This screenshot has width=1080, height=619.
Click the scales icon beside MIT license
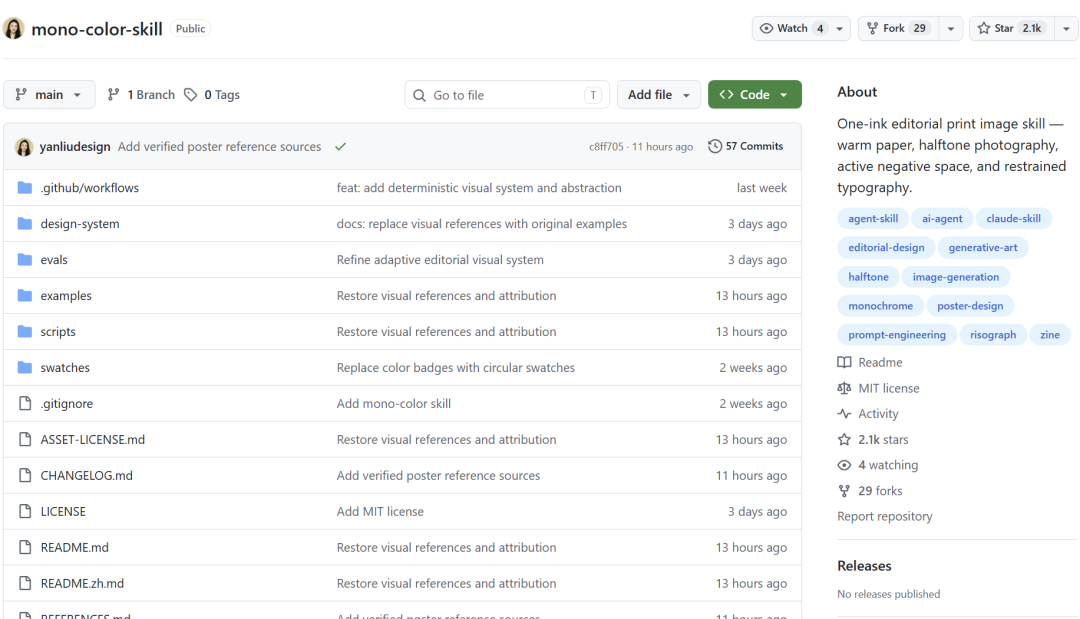coord(844,388)
